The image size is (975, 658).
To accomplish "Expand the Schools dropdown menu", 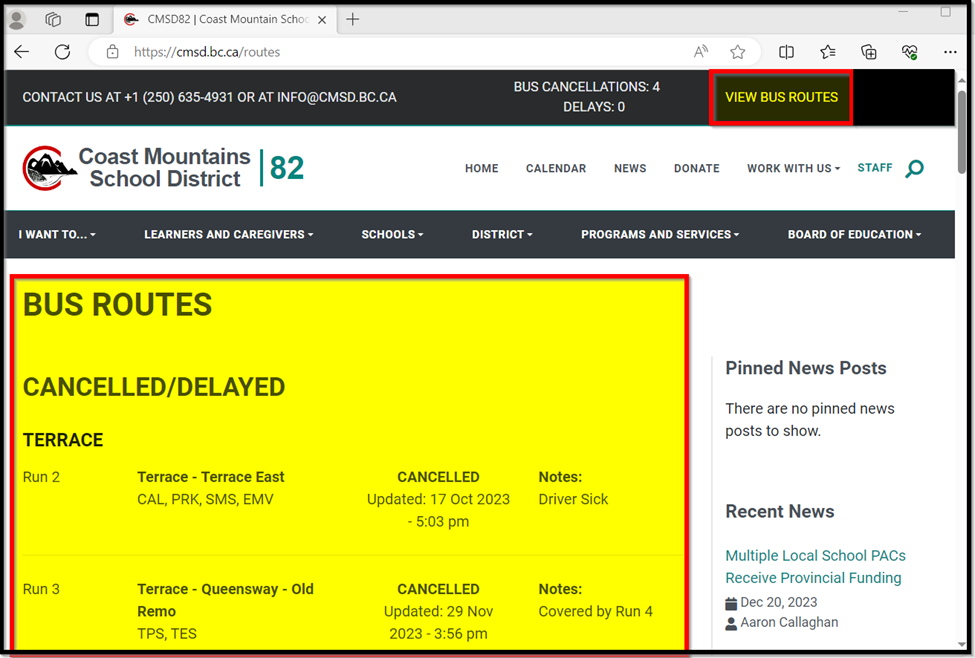I will tap(392, 235).
